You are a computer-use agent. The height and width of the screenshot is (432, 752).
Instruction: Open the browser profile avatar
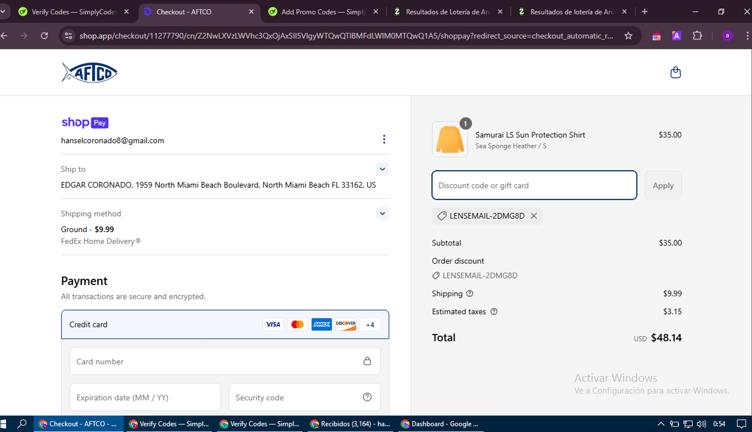[x=727, y=35]
